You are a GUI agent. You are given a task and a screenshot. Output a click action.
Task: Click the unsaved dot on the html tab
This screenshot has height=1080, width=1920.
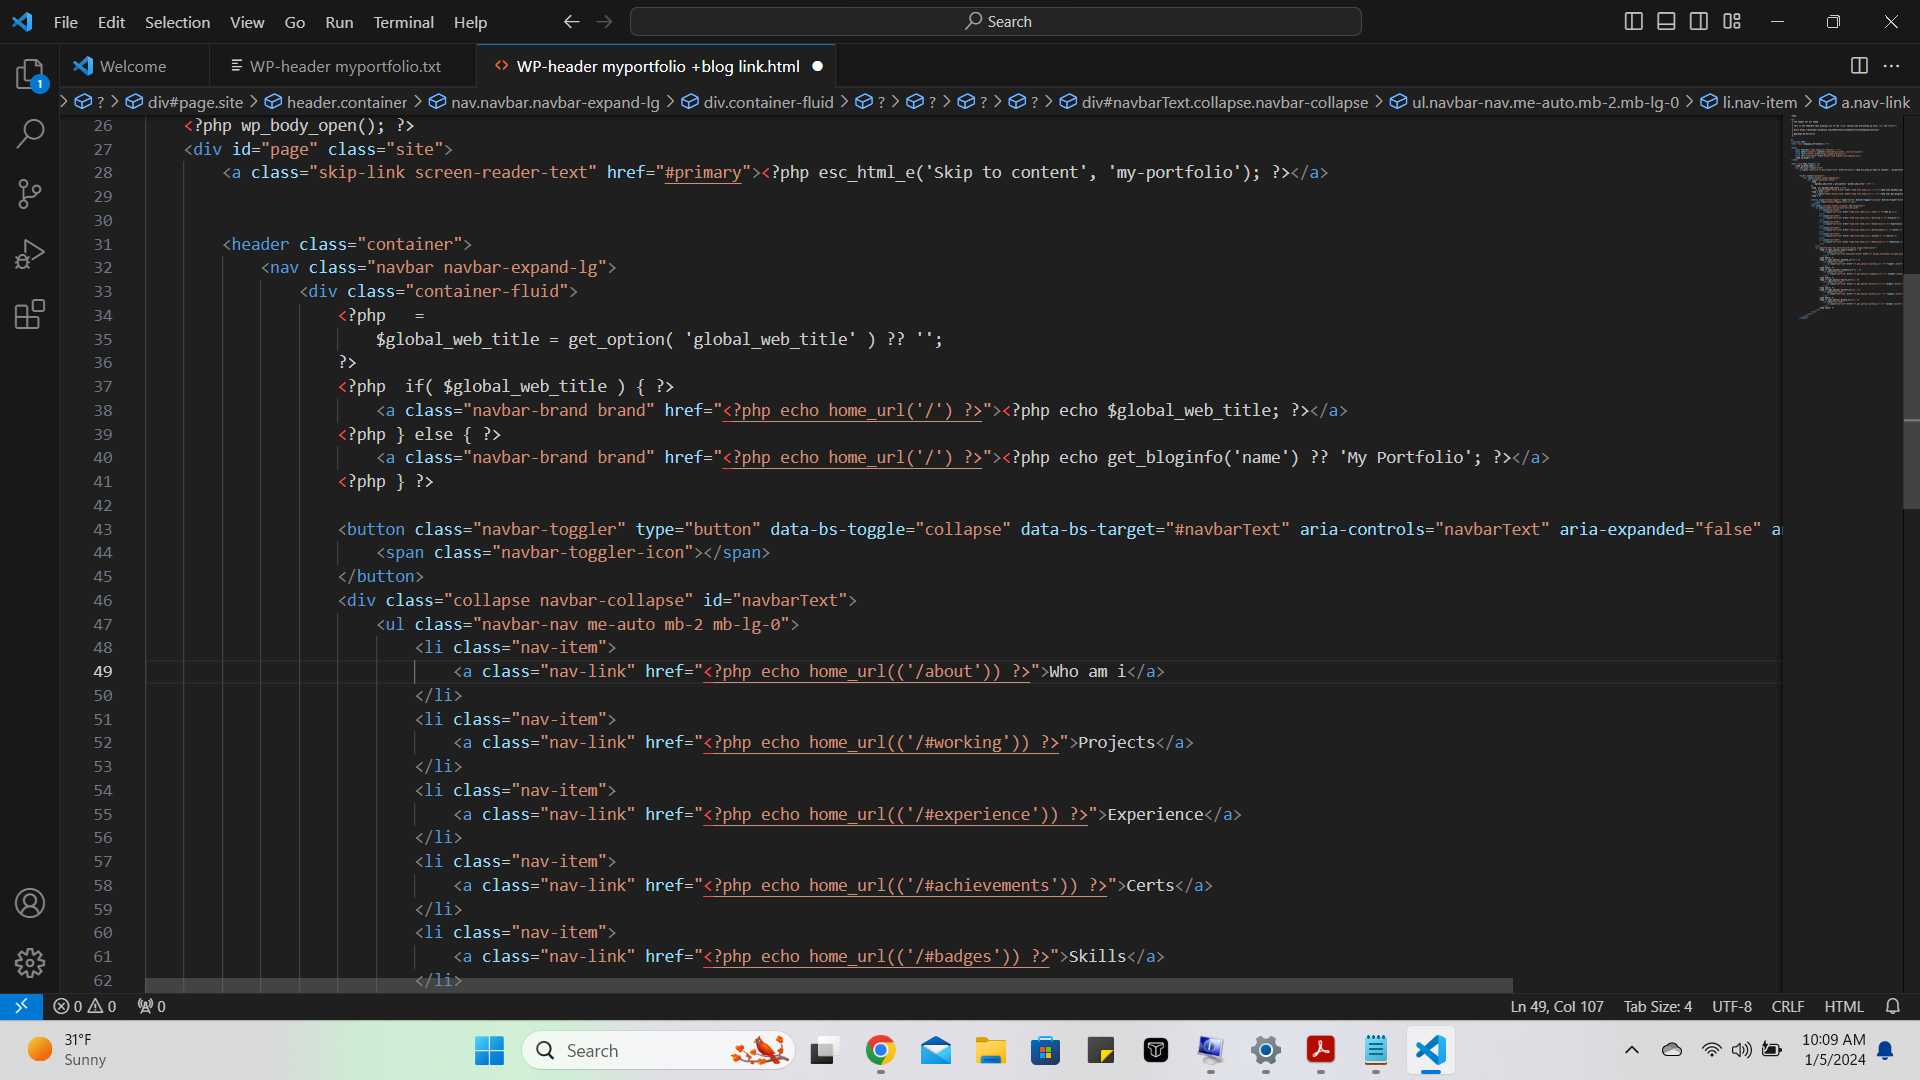(817, 66)
